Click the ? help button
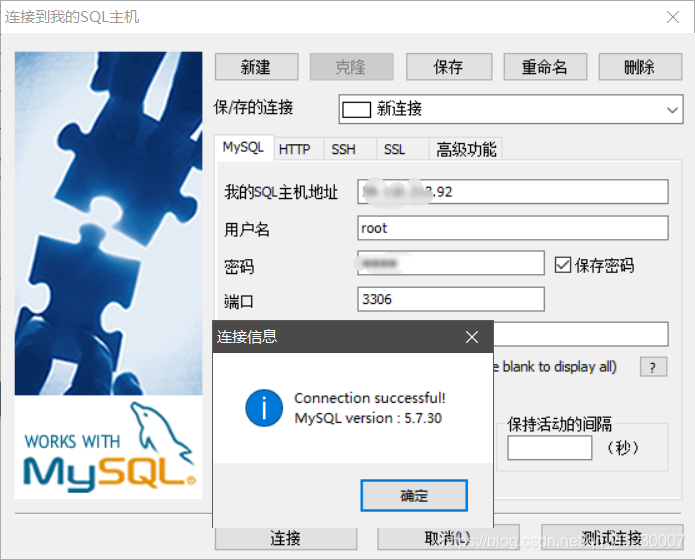695x560 pixels. pyautogui.click(x=653, y=367)
